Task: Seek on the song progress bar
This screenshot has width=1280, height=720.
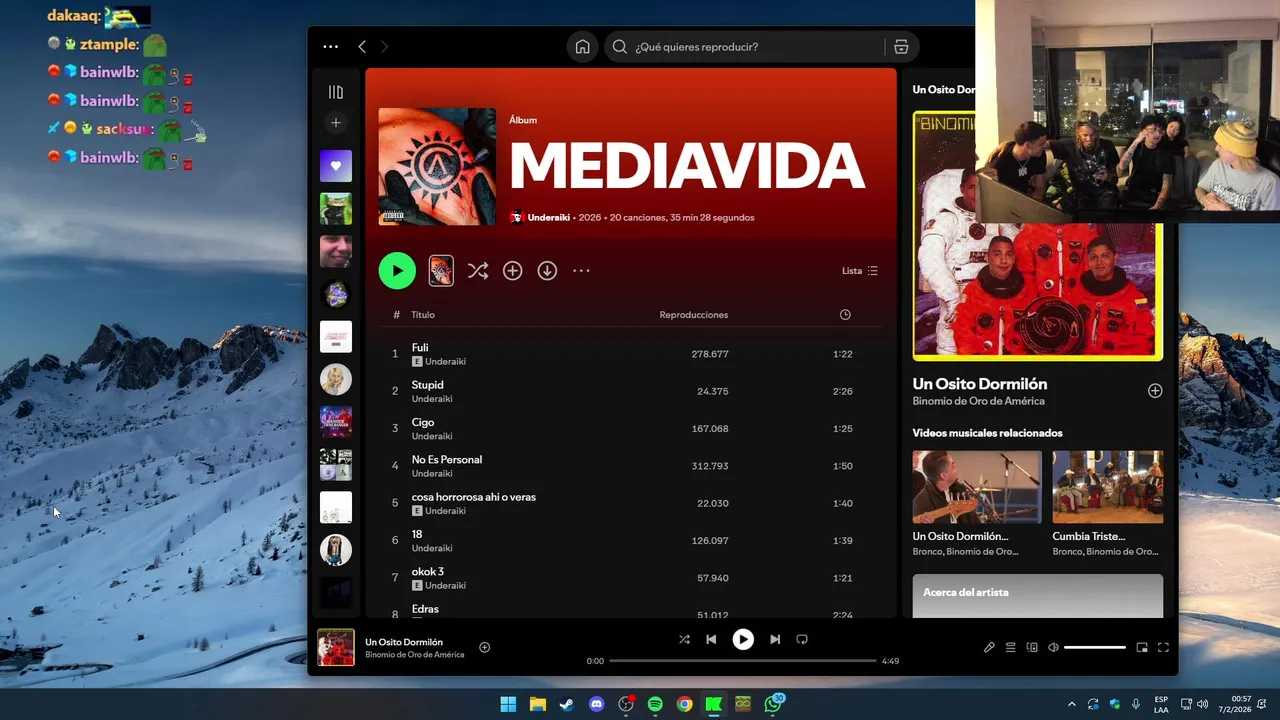Action: [743, 661]
